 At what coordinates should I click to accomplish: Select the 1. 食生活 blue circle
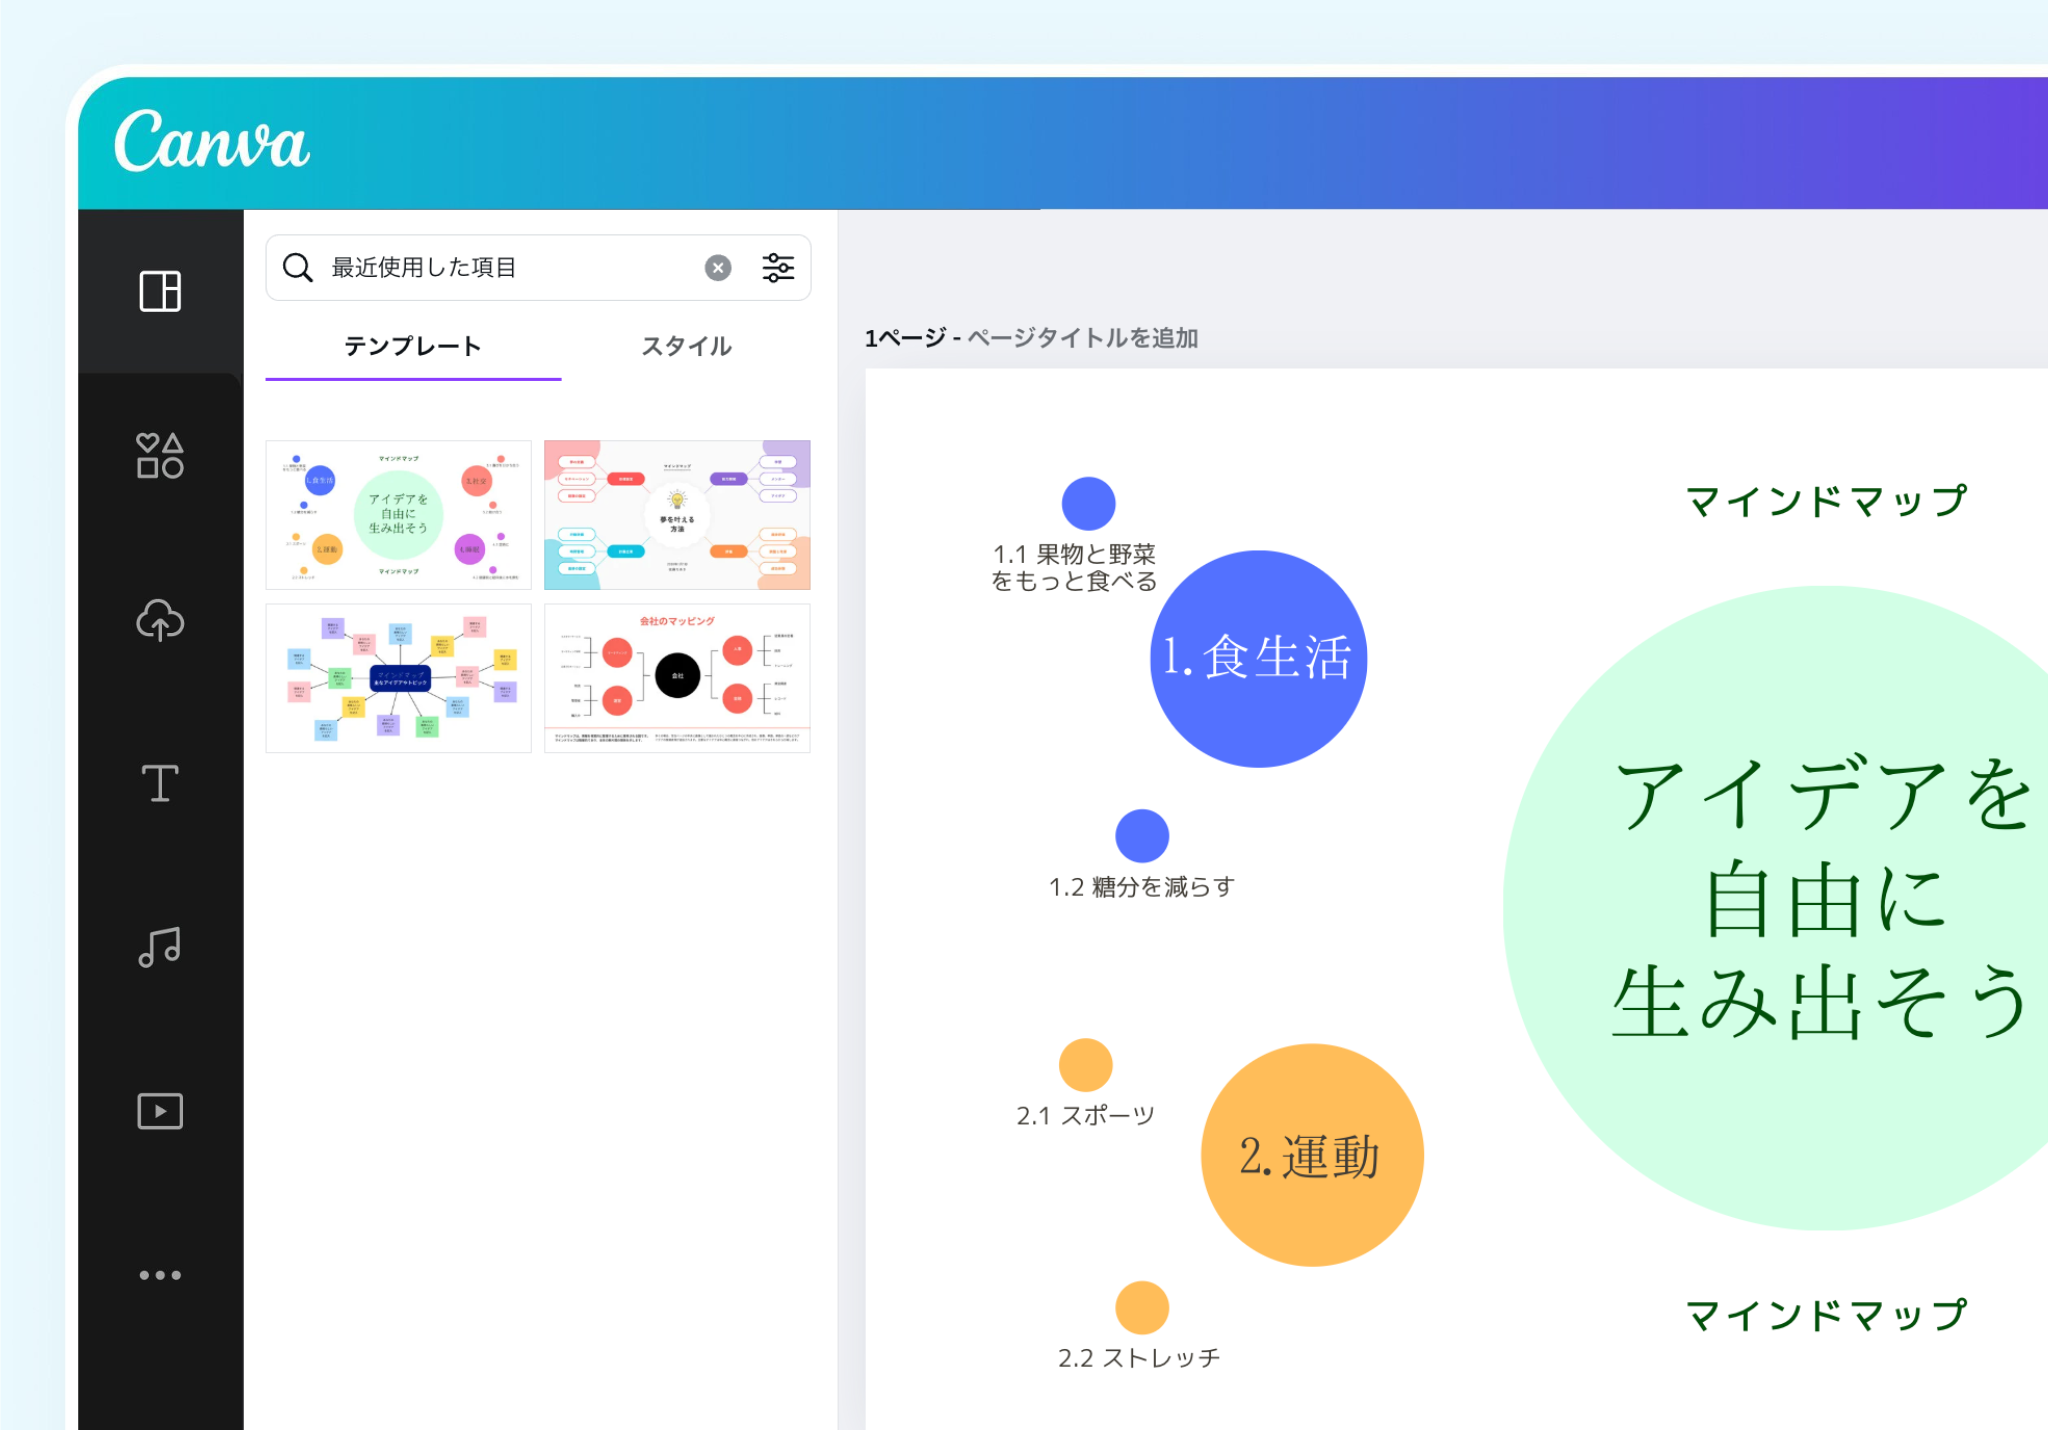click(x=1258, y=659)
